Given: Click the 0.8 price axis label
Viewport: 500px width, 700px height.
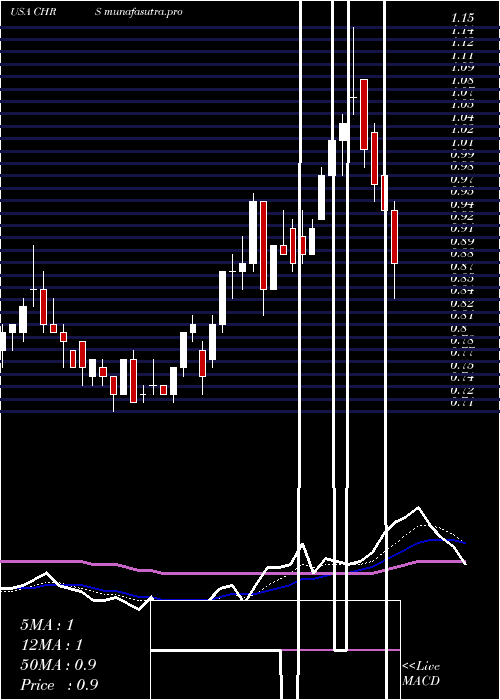Looking at the screenshot, I should pyautogui.click(x=459, y=329).
